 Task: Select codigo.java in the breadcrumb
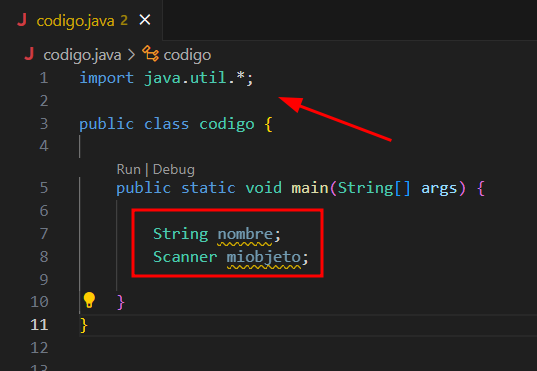click(82, 55)
